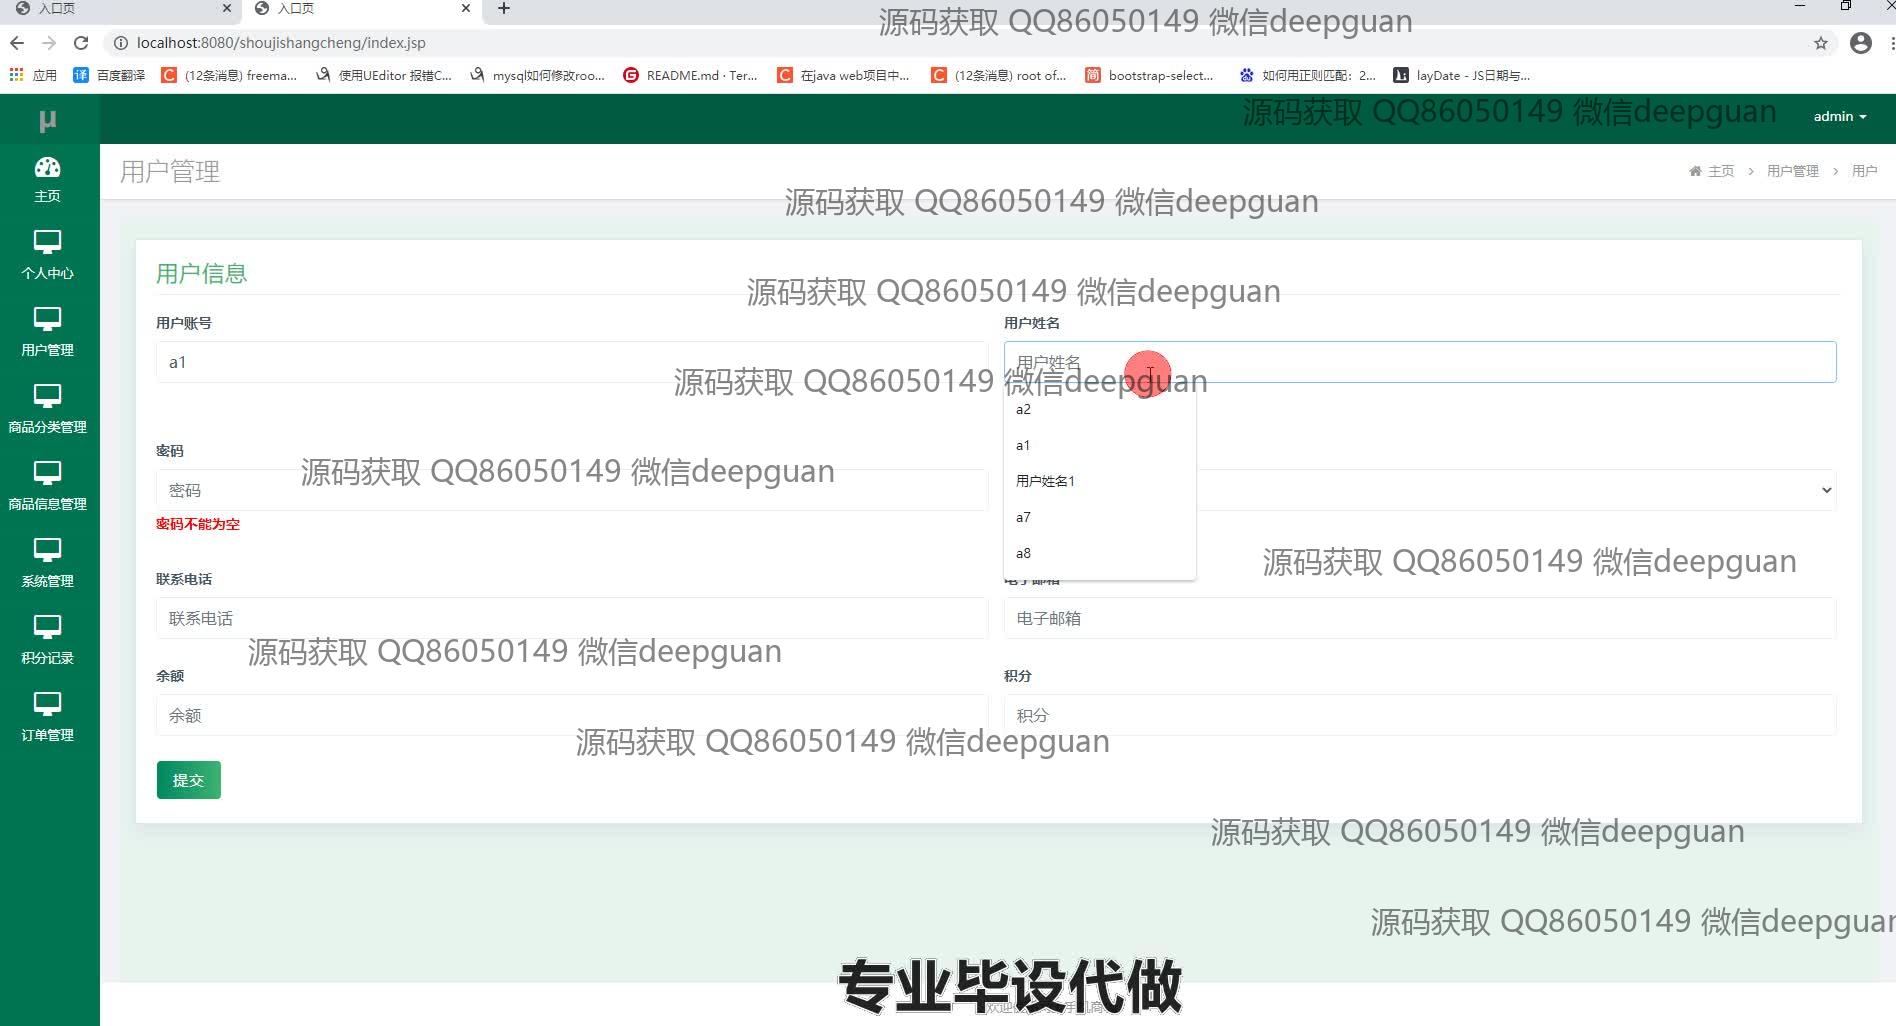Screen dimensions: 1896x1026
Task: Click into the 联系电话 input field
Action: tap(571, 618)
